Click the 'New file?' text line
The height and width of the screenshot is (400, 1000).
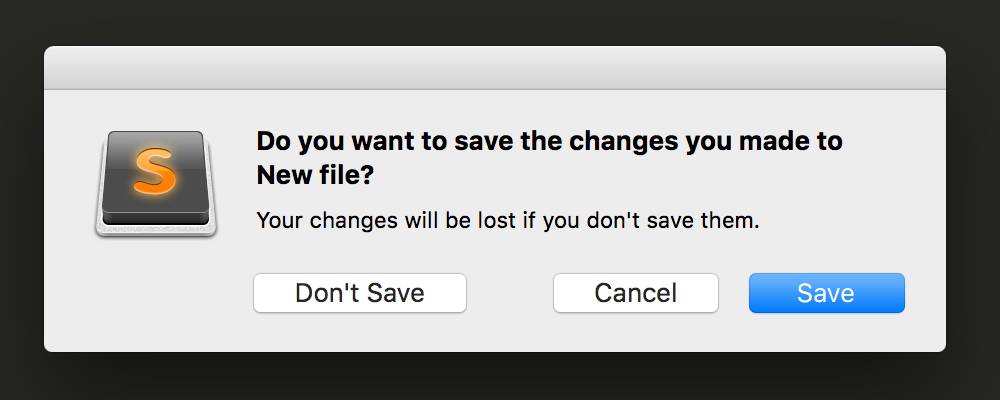[315, 175]
